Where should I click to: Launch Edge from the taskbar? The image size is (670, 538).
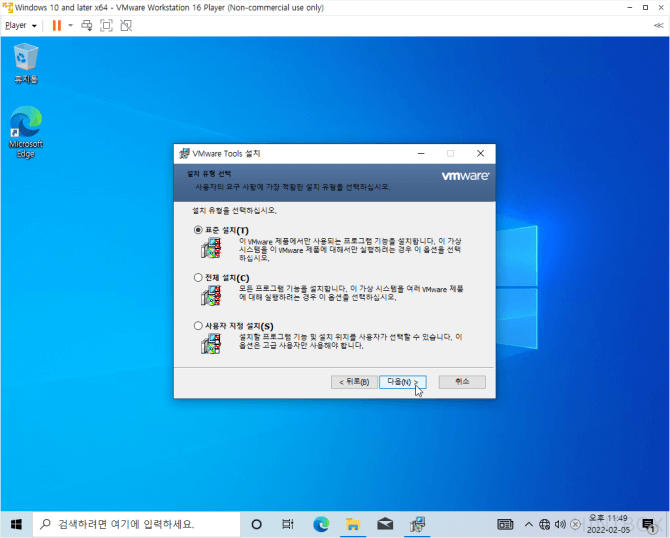click(321, 524)
